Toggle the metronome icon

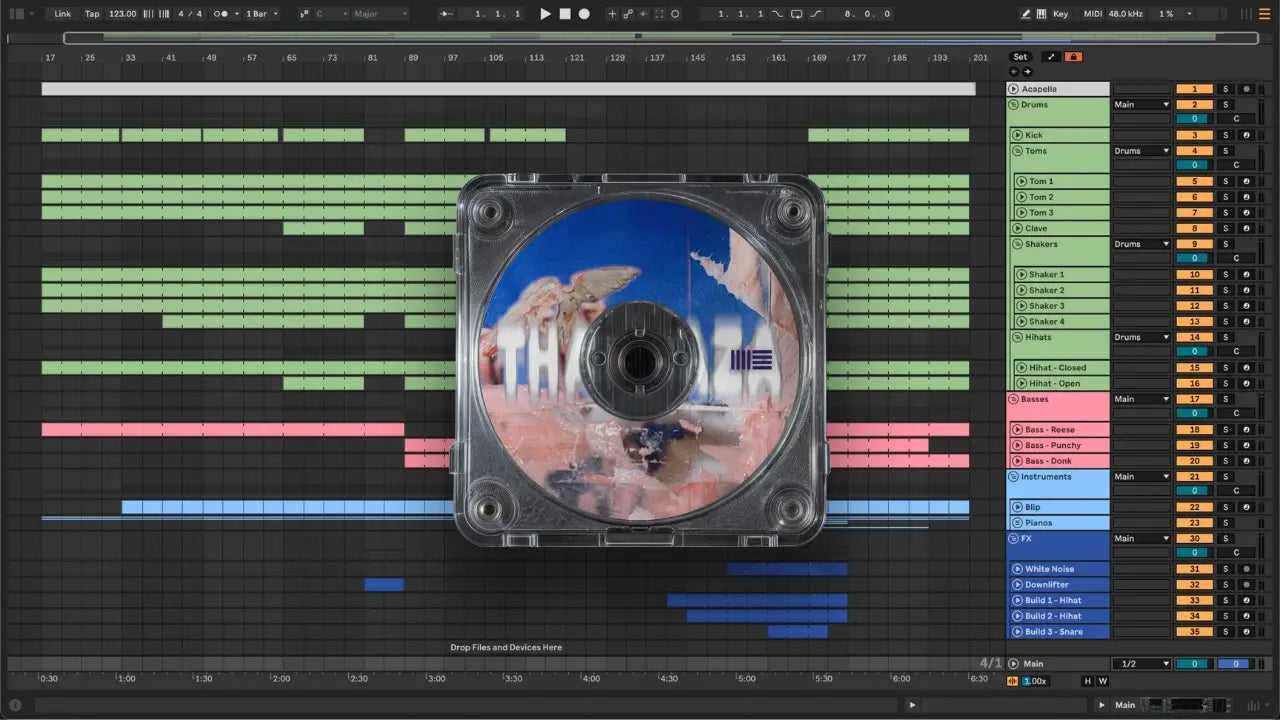click(222, 14)
